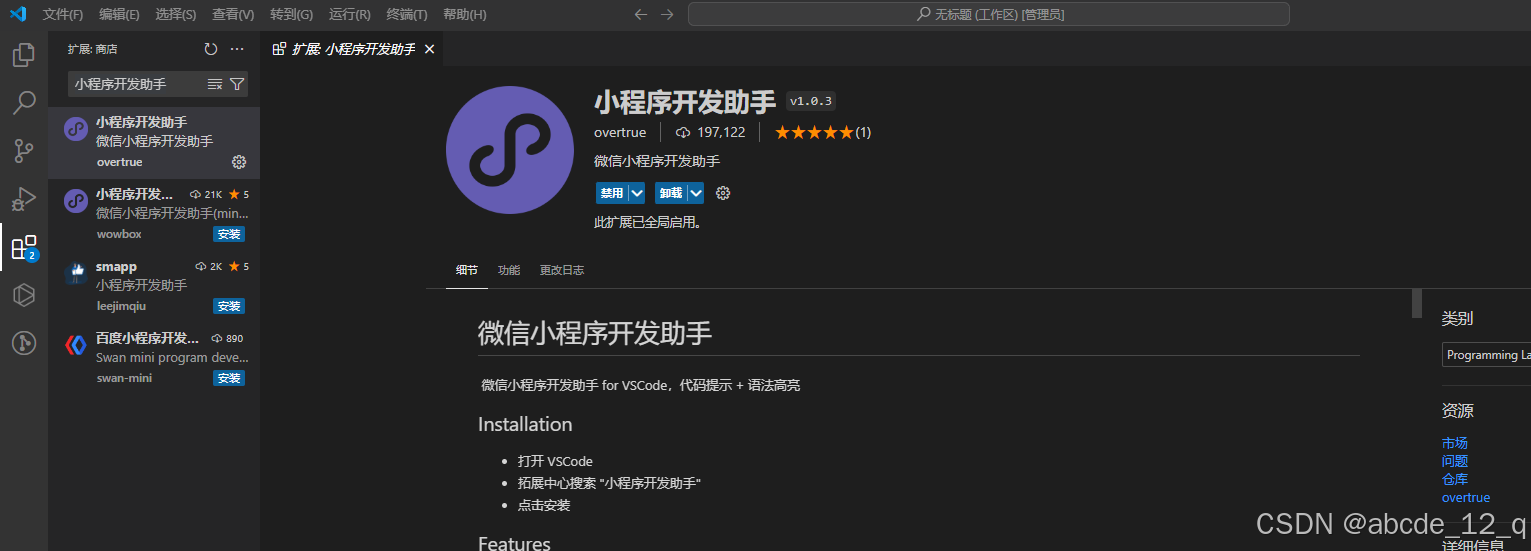Open the Git graph icon in activity bar
The image size is (1531, 551).
click(24, 343)
